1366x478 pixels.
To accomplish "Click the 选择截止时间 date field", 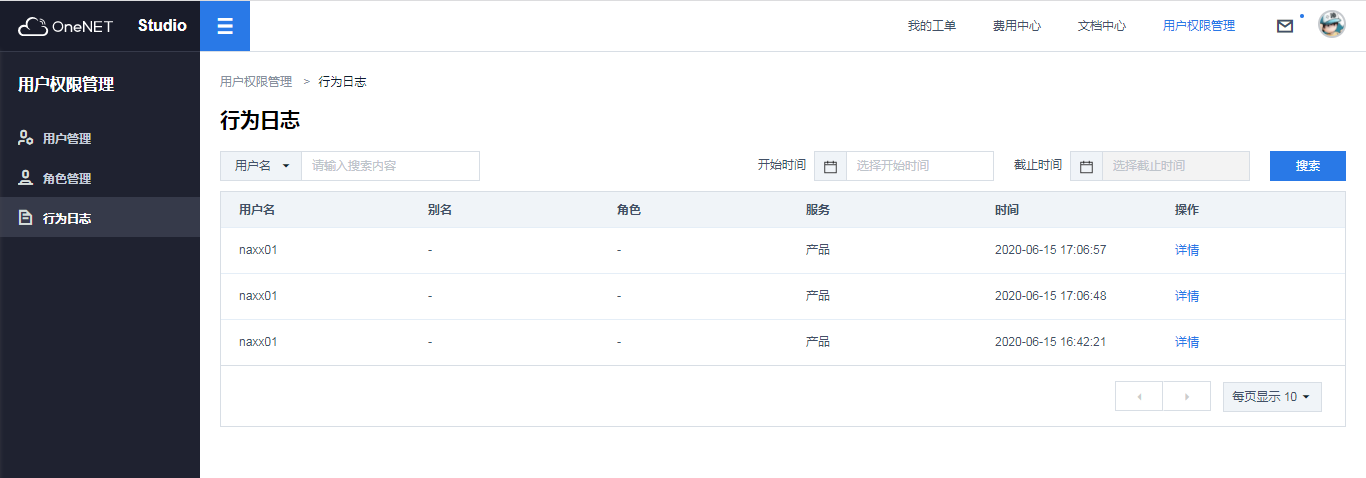I will [x=1176, y=166].
